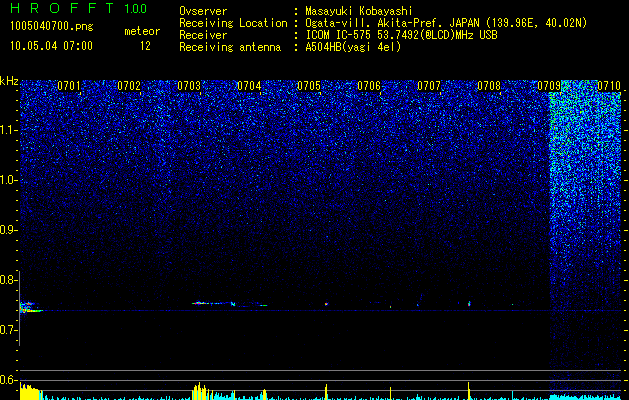The width and height of the screenshot is (629, 400).
Task: Click the date stamp 10.05.04 07:00
Action: (x=51, y=46)
